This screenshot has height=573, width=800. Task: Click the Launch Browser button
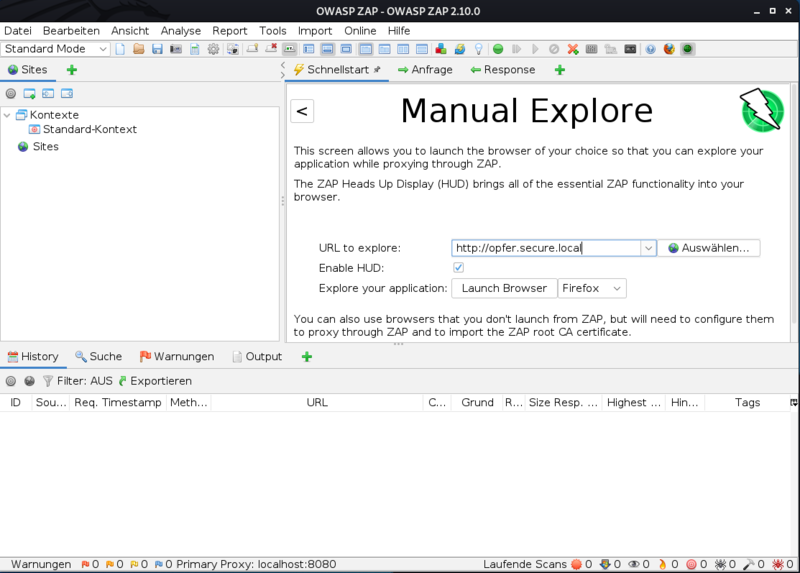pos(504,288)
